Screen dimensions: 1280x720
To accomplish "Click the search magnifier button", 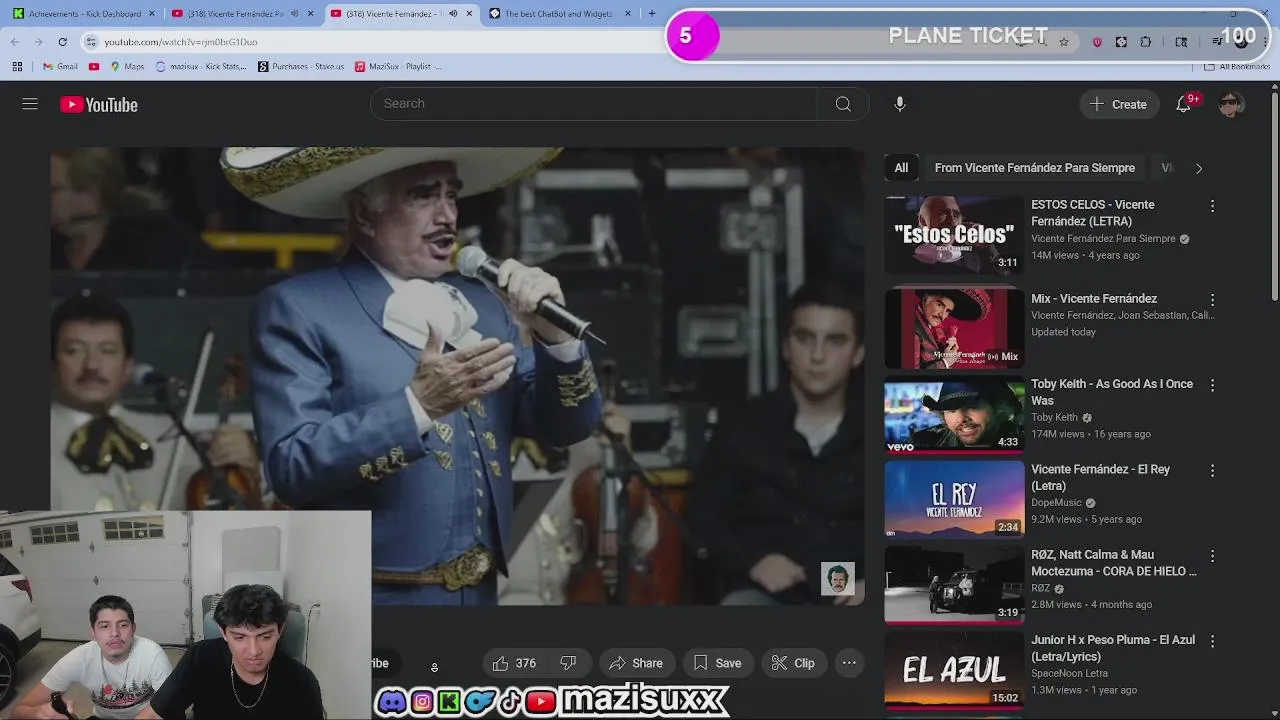I will click(x=843, y=104).
